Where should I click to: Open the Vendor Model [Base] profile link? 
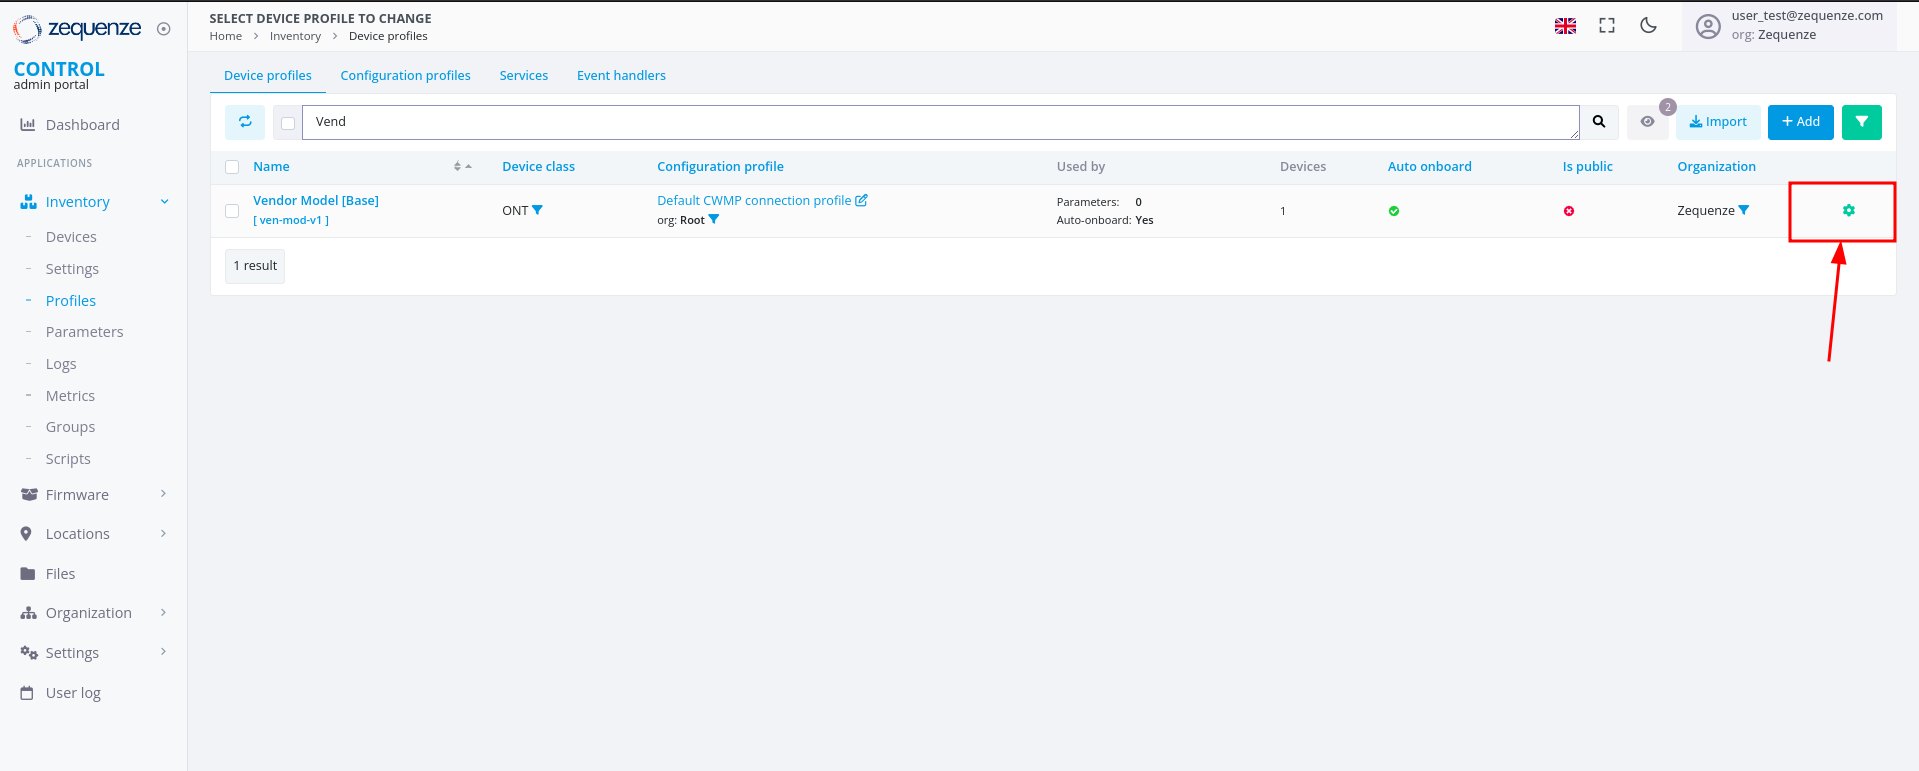point(316,201)
